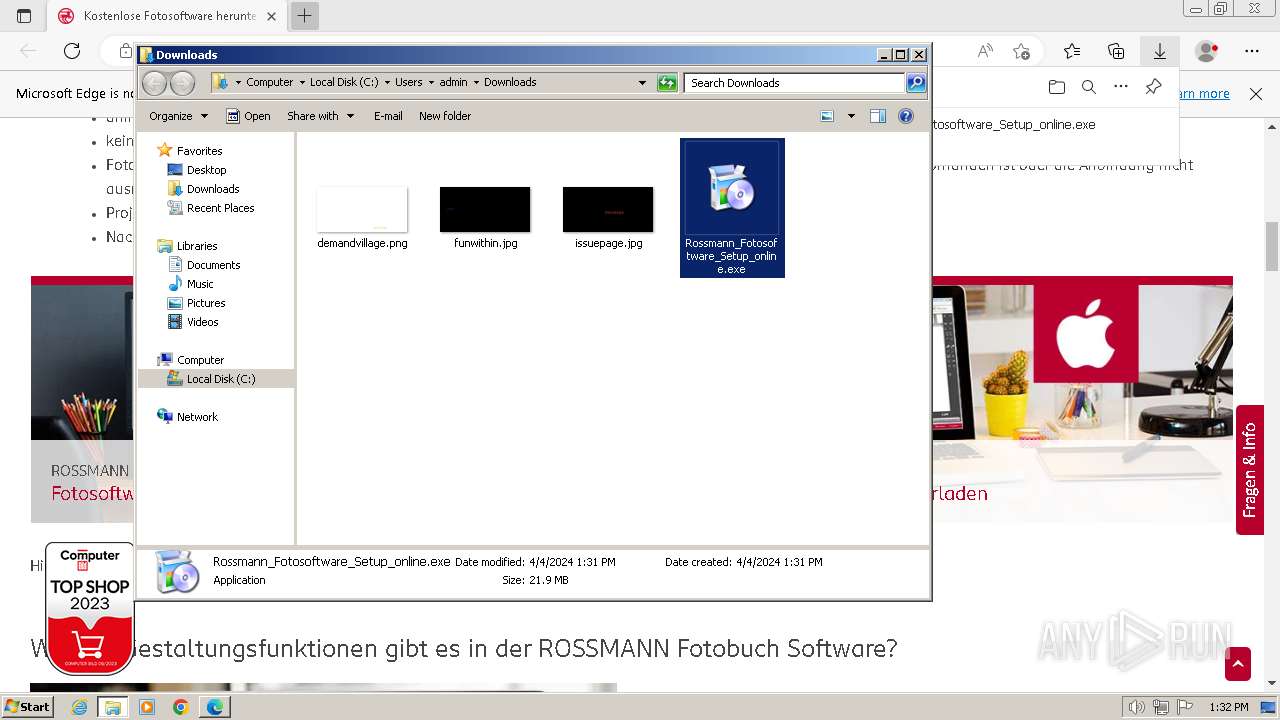Expand address bar previous locations dropdown

(642, 83)
